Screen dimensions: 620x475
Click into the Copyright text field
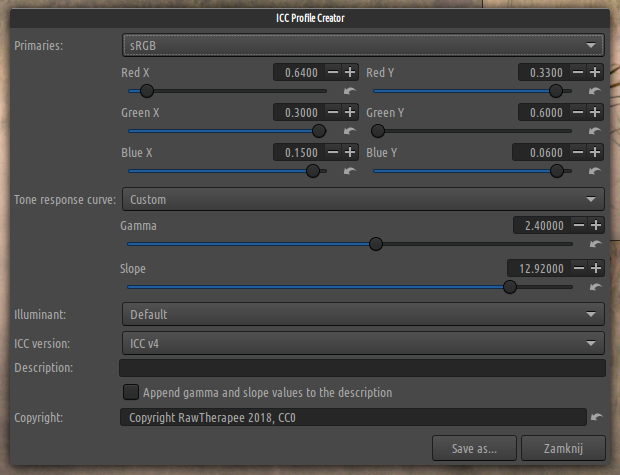click(353, 417)
